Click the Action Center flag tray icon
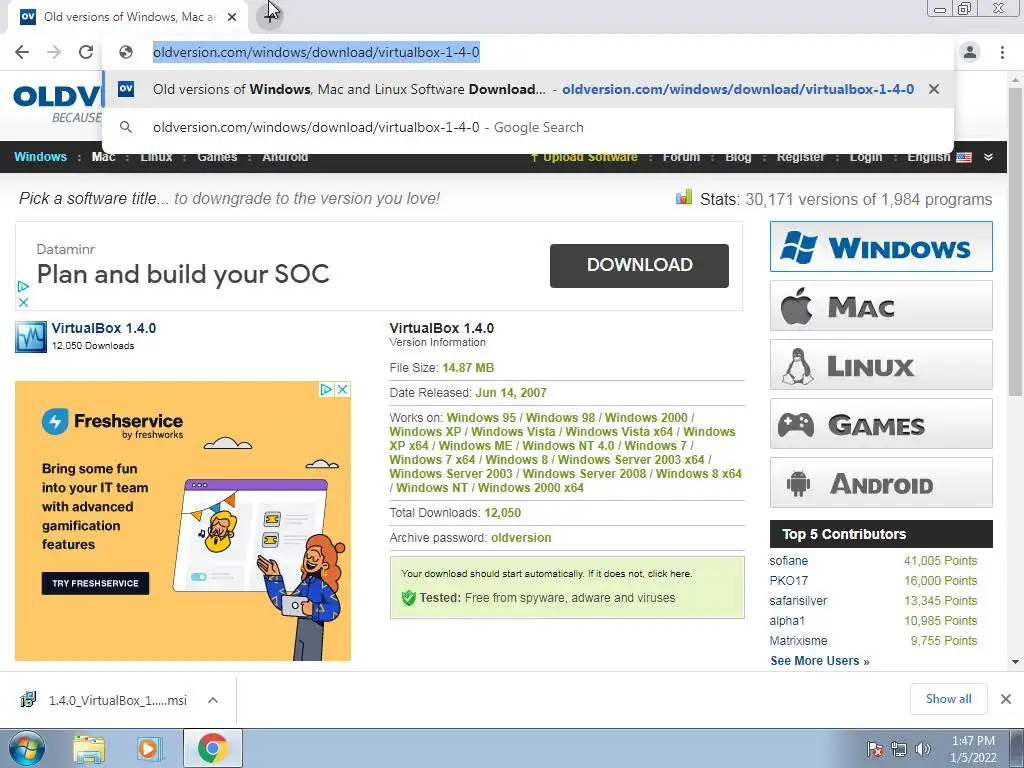The image size is (1024, 768). (874, 749)
